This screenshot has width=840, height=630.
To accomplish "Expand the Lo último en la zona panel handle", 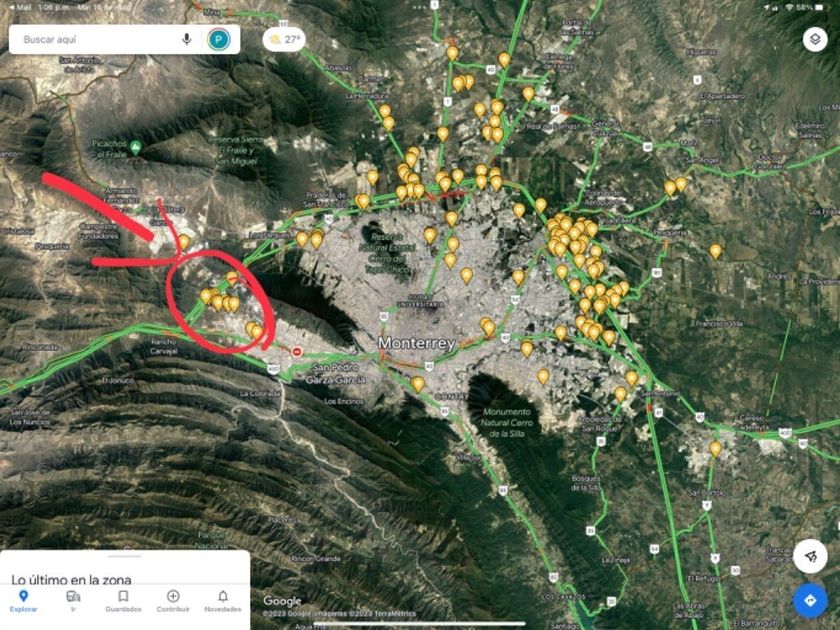I will tap(125, 556).
